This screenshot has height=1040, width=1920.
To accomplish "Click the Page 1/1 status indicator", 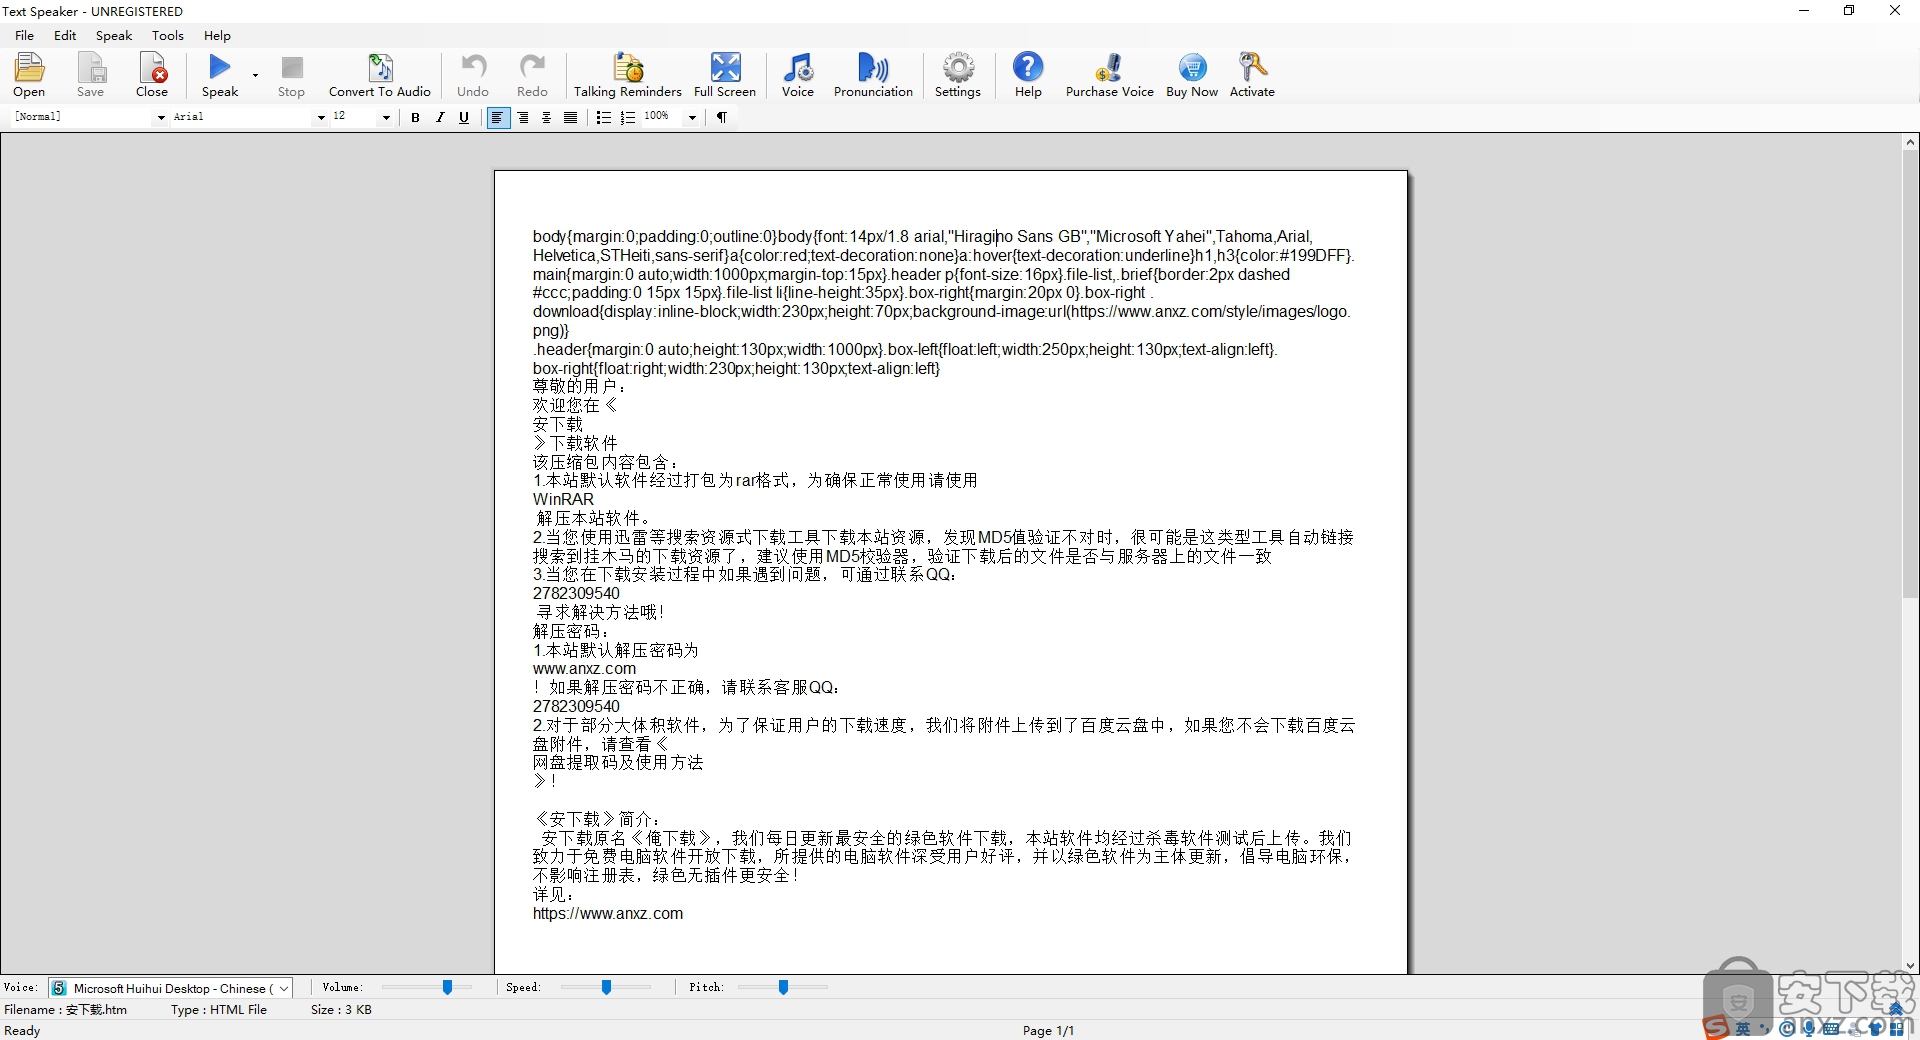I will click(1048, 1030).
